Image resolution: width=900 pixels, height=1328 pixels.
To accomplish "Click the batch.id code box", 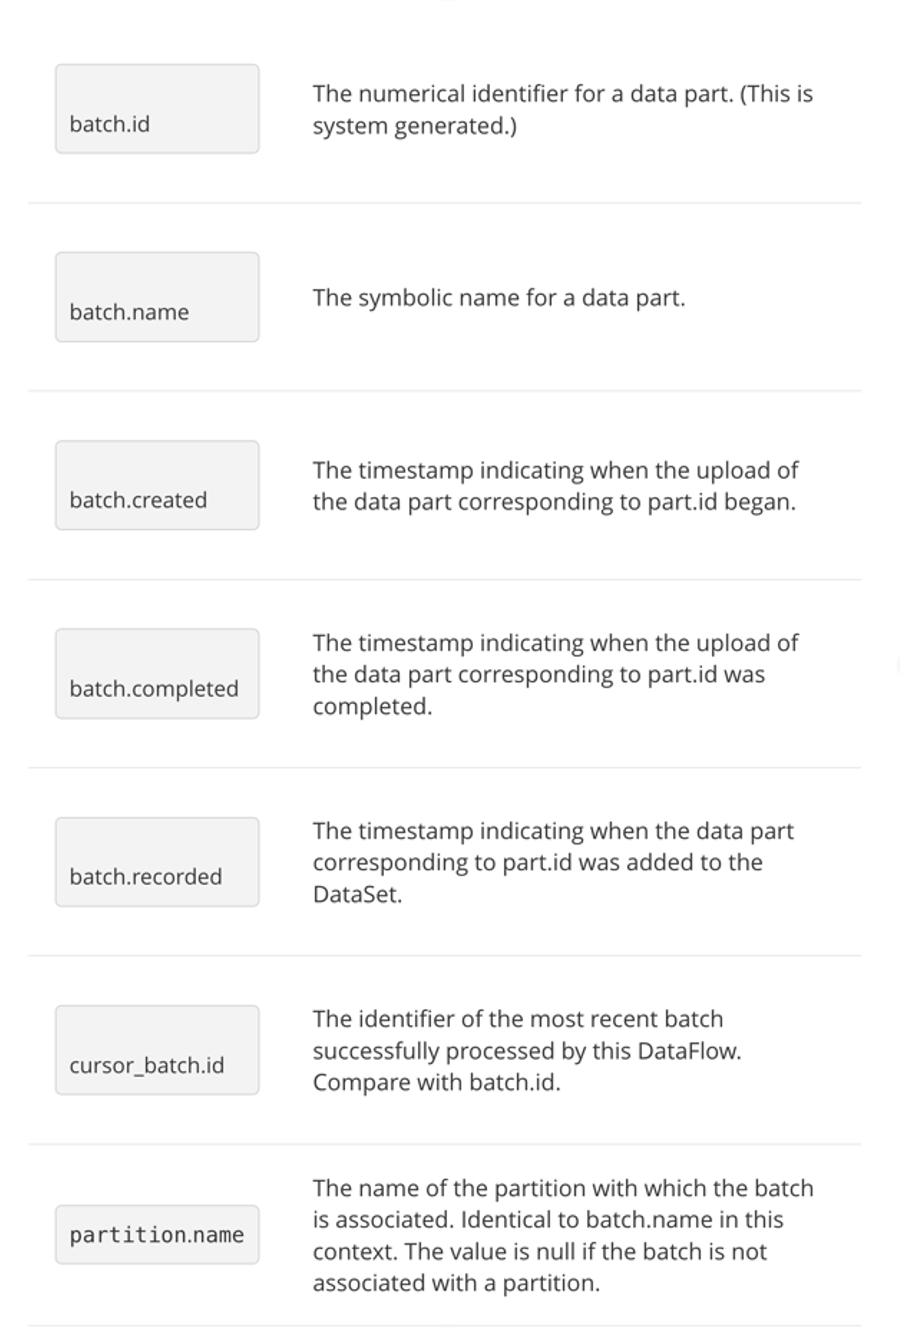I will click(157, 109).
